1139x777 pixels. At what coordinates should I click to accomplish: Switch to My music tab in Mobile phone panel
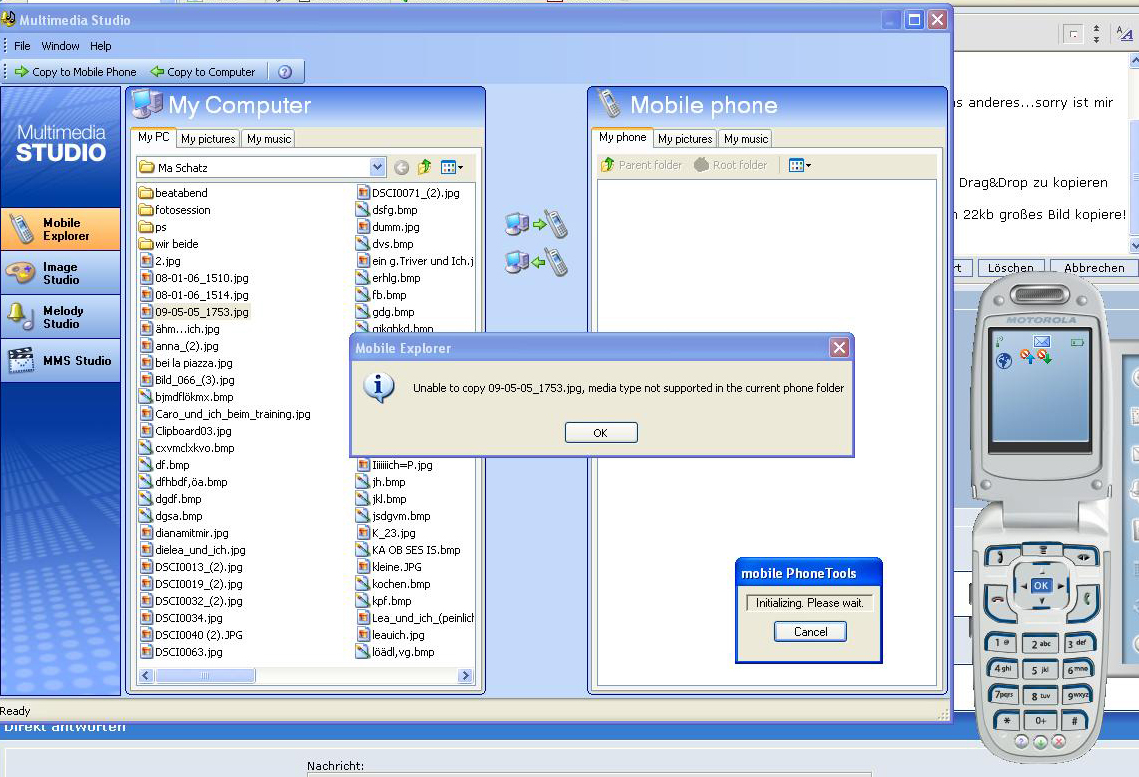(x=746, y=139)
